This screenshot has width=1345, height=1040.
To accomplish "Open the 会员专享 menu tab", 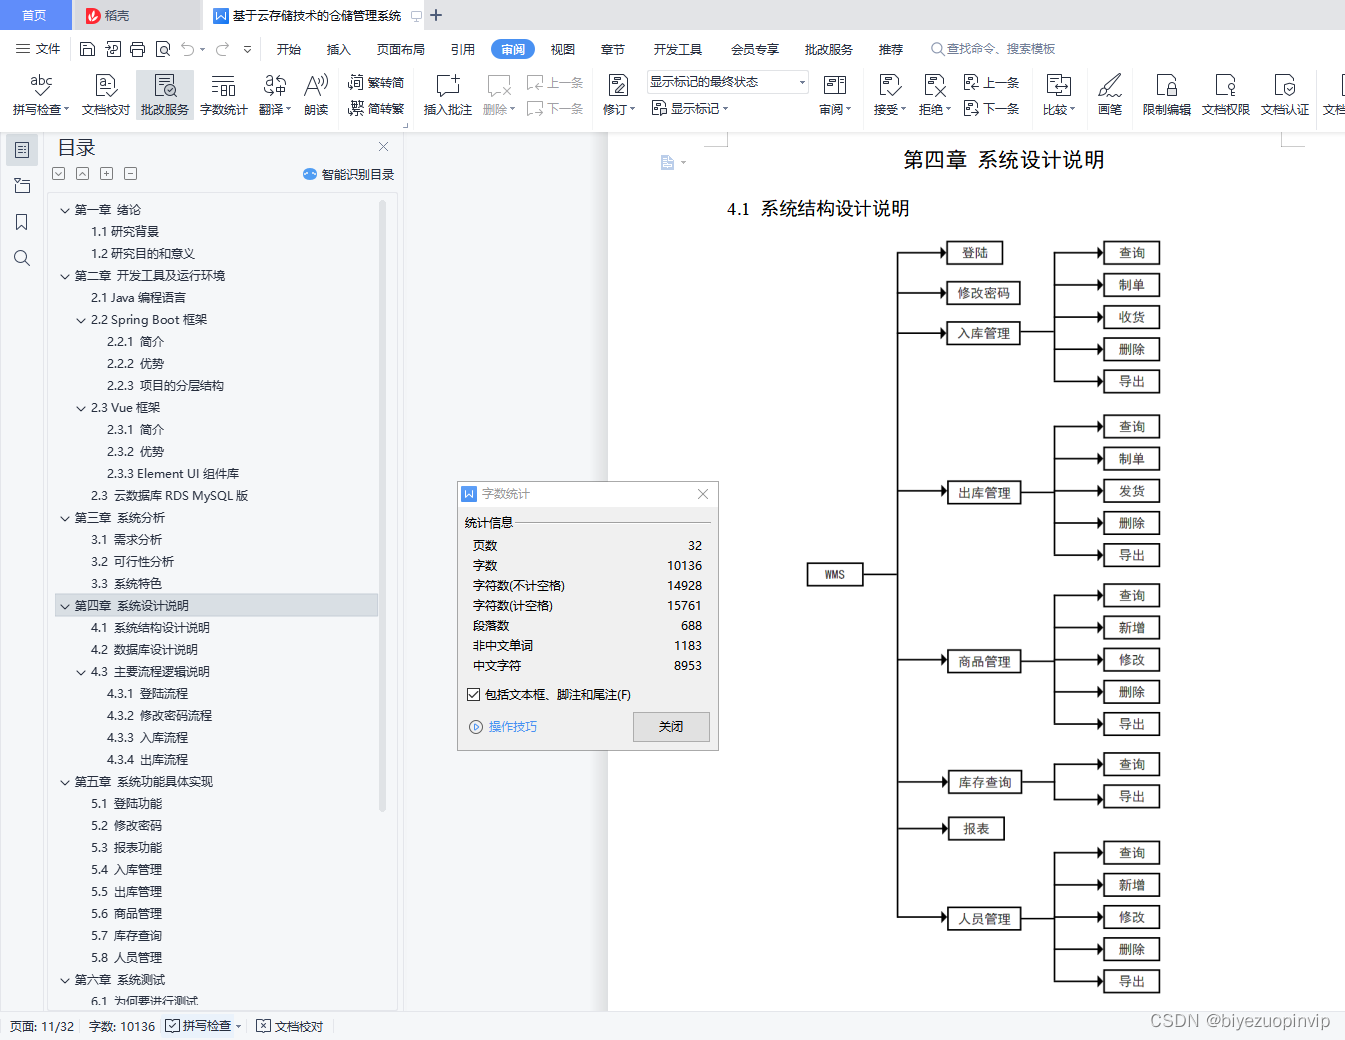I will pos(755,48).
